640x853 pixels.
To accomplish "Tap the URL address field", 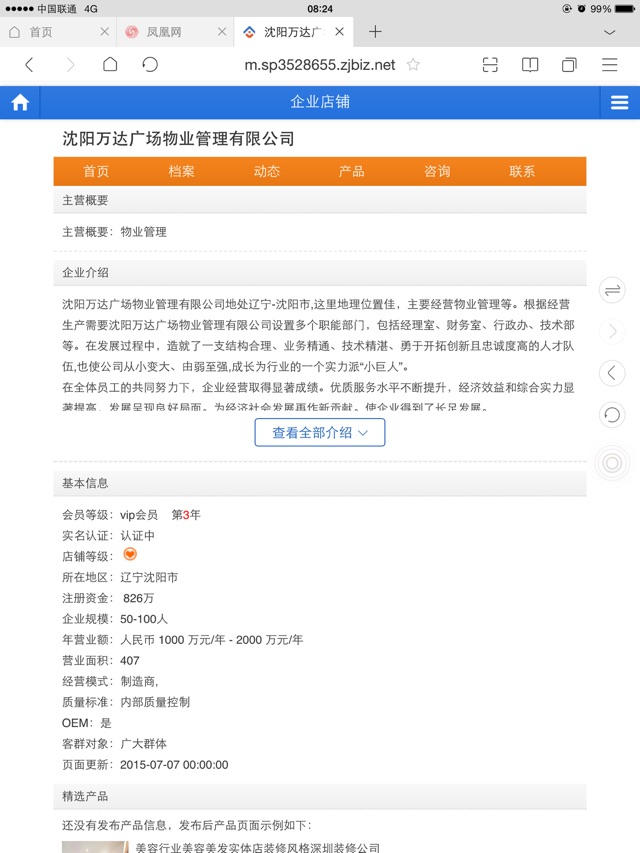I will (320, 65).
